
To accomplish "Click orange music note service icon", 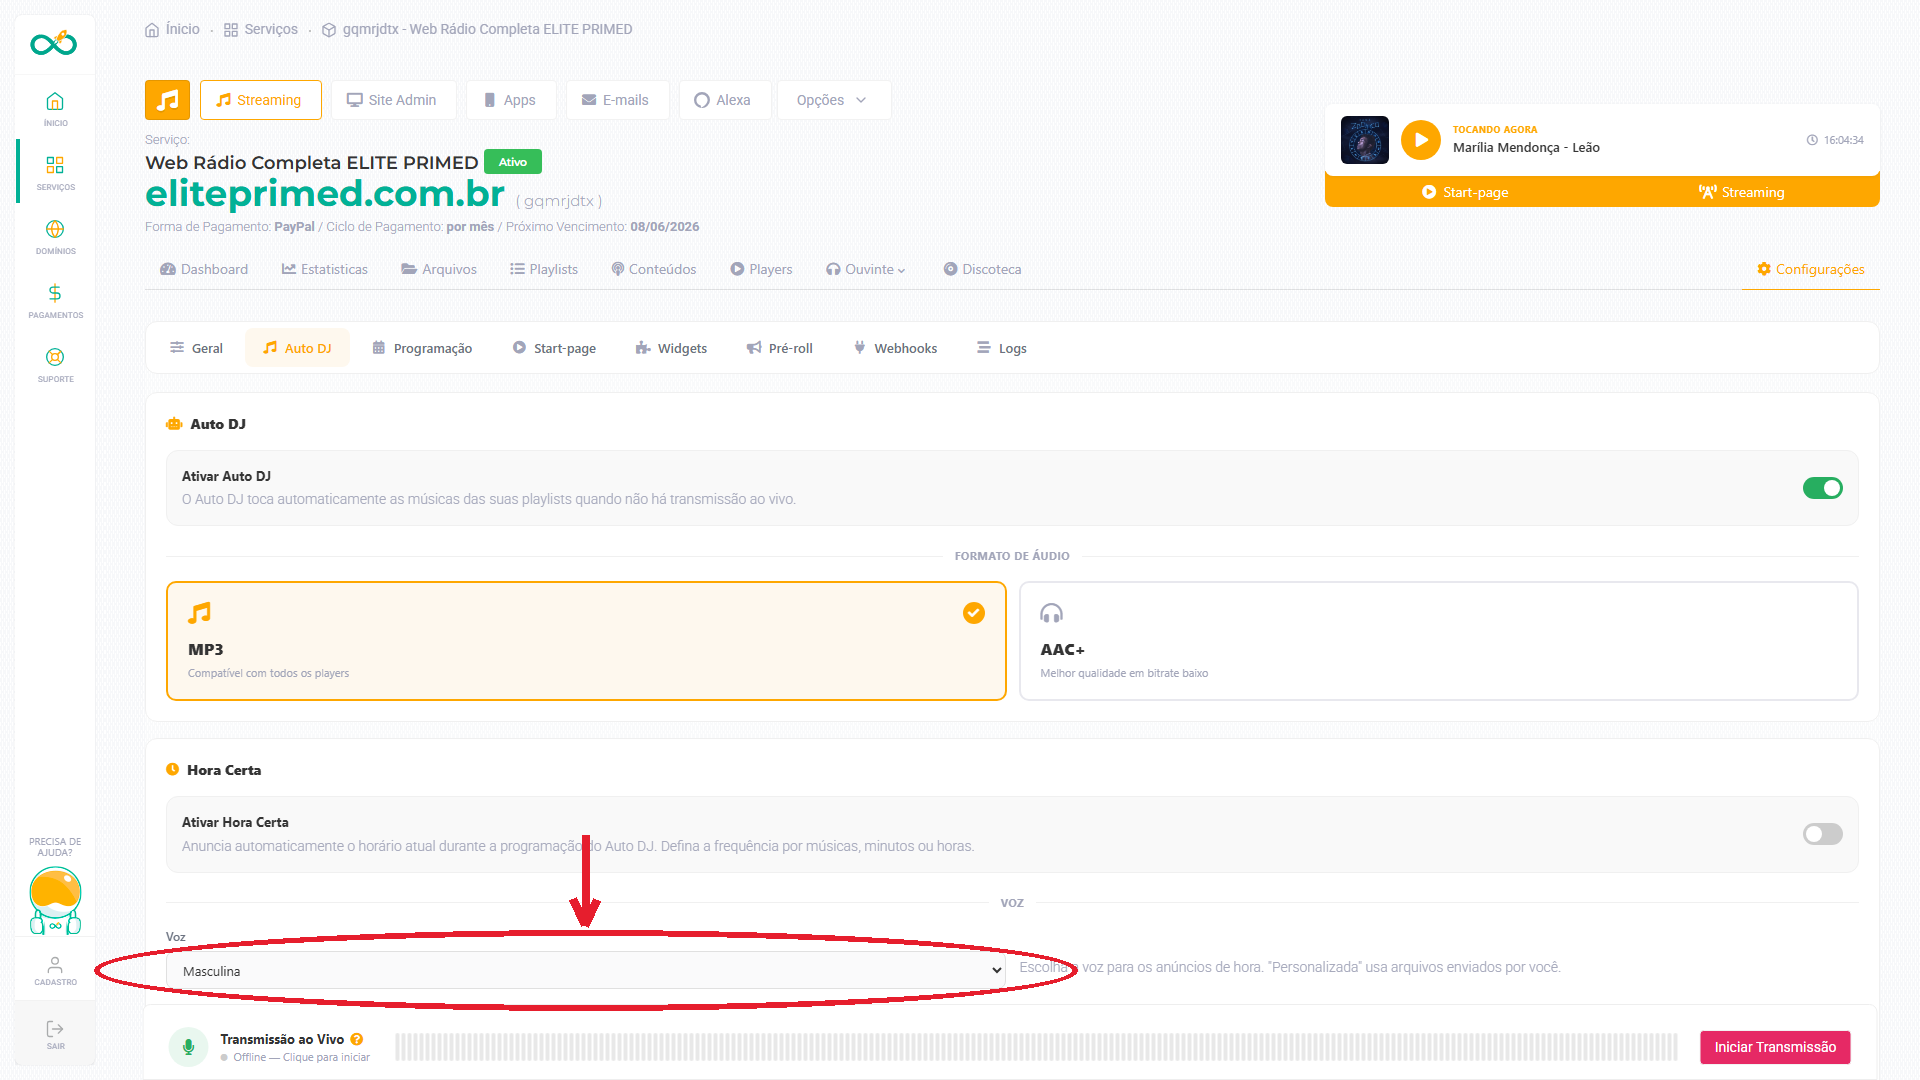I will pos(168,100).
